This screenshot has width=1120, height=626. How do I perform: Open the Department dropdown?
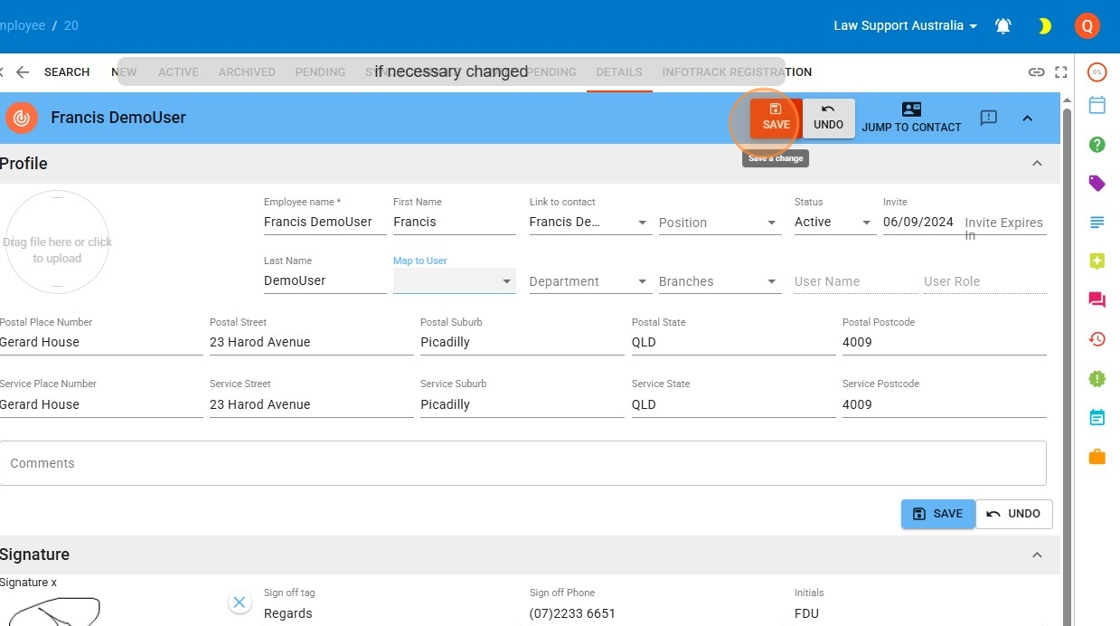click(x=590, y=282)
